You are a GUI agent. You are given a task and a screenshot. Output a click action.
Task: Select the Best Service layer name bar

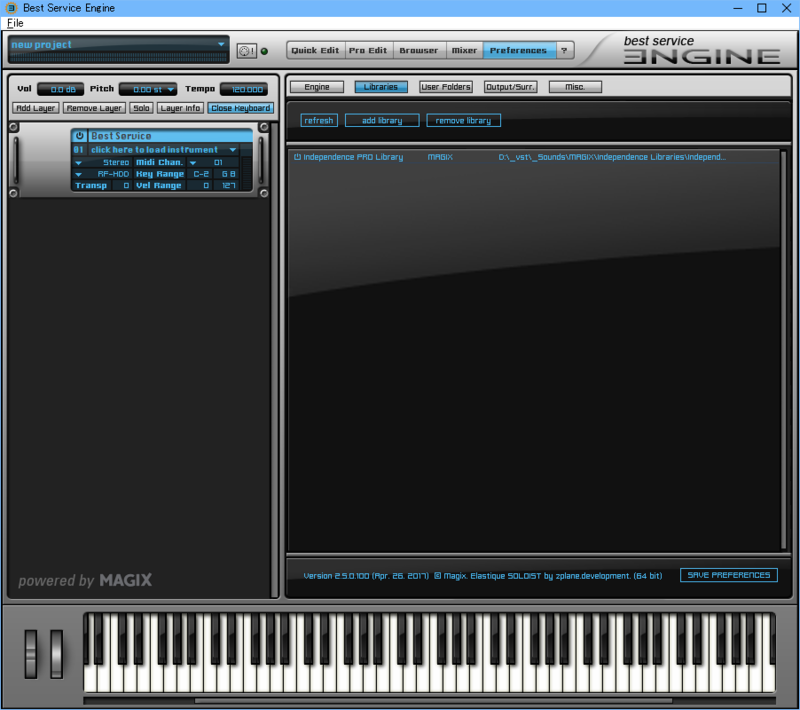tap(170, 136)
